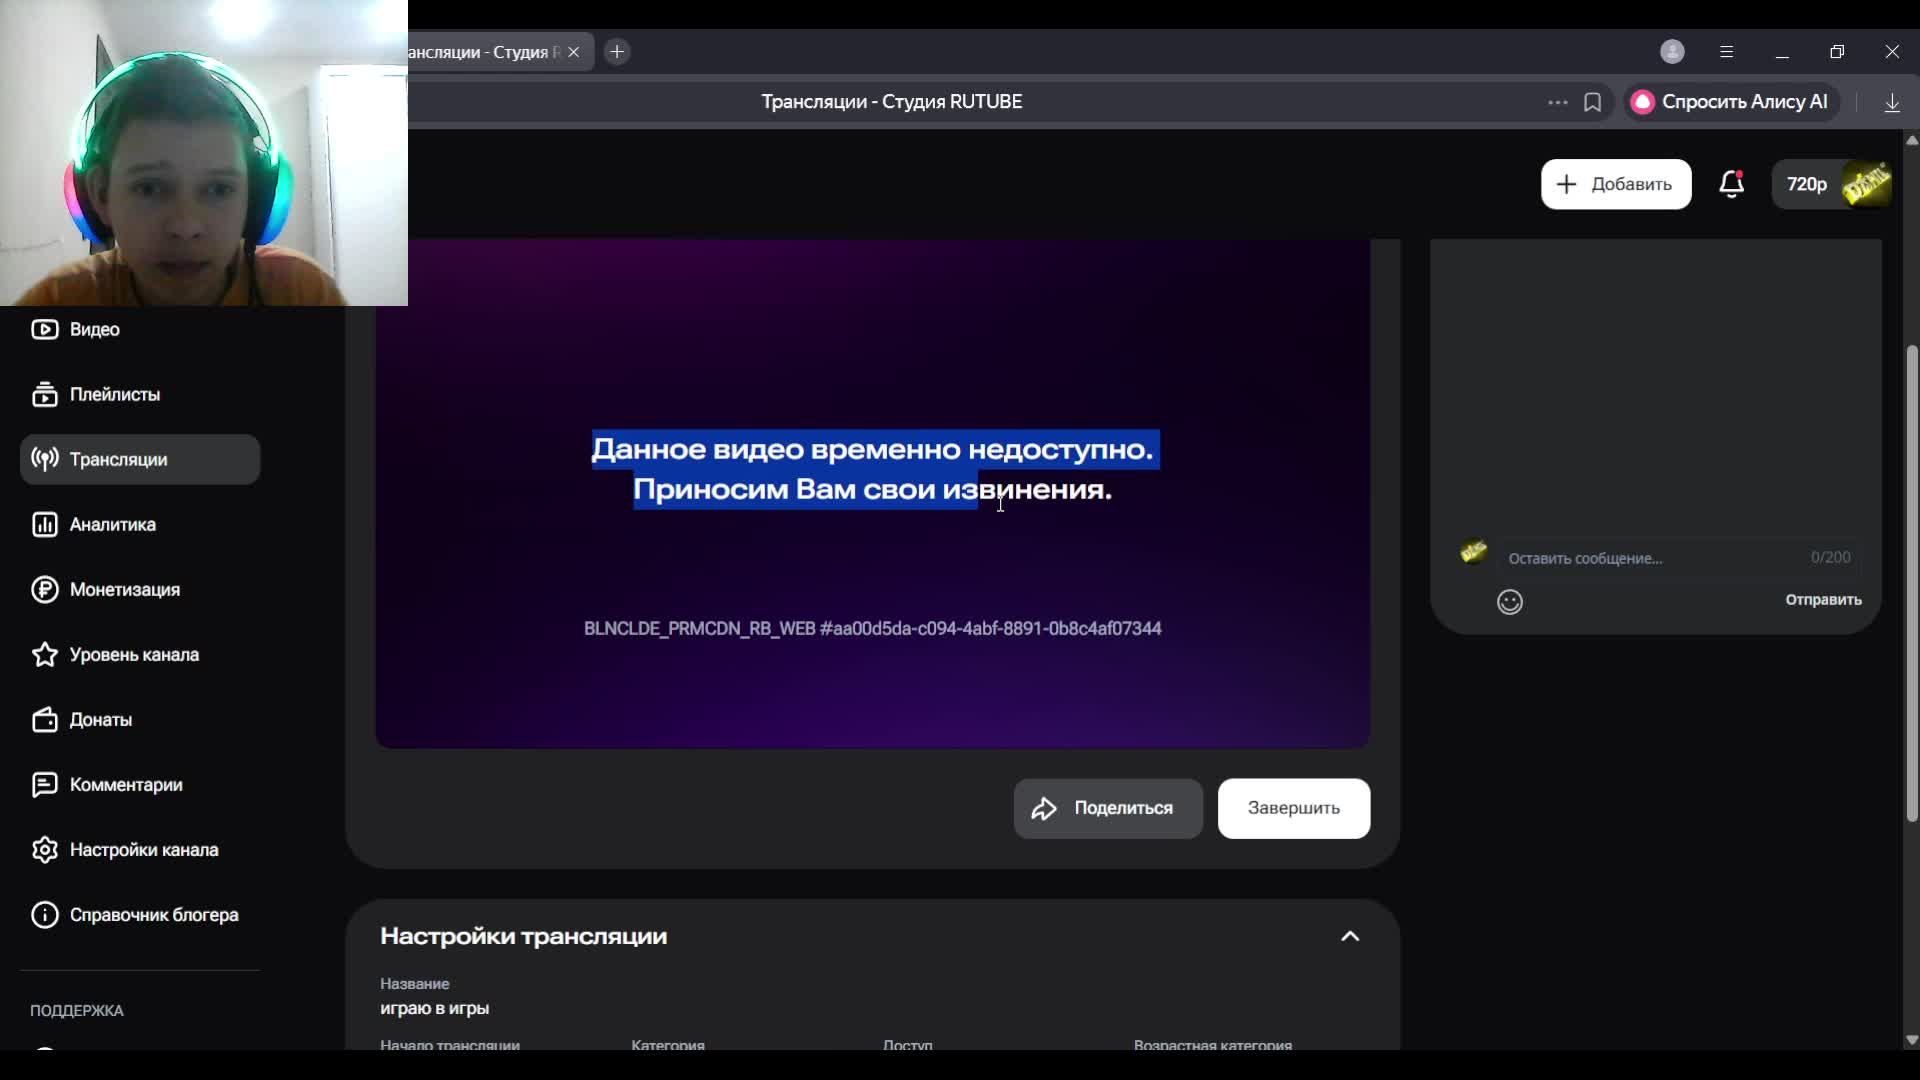This screenshot has height=1080, width=1920.
Task: Open Справочник блогера in the sidebar
Action: point(140,914)
